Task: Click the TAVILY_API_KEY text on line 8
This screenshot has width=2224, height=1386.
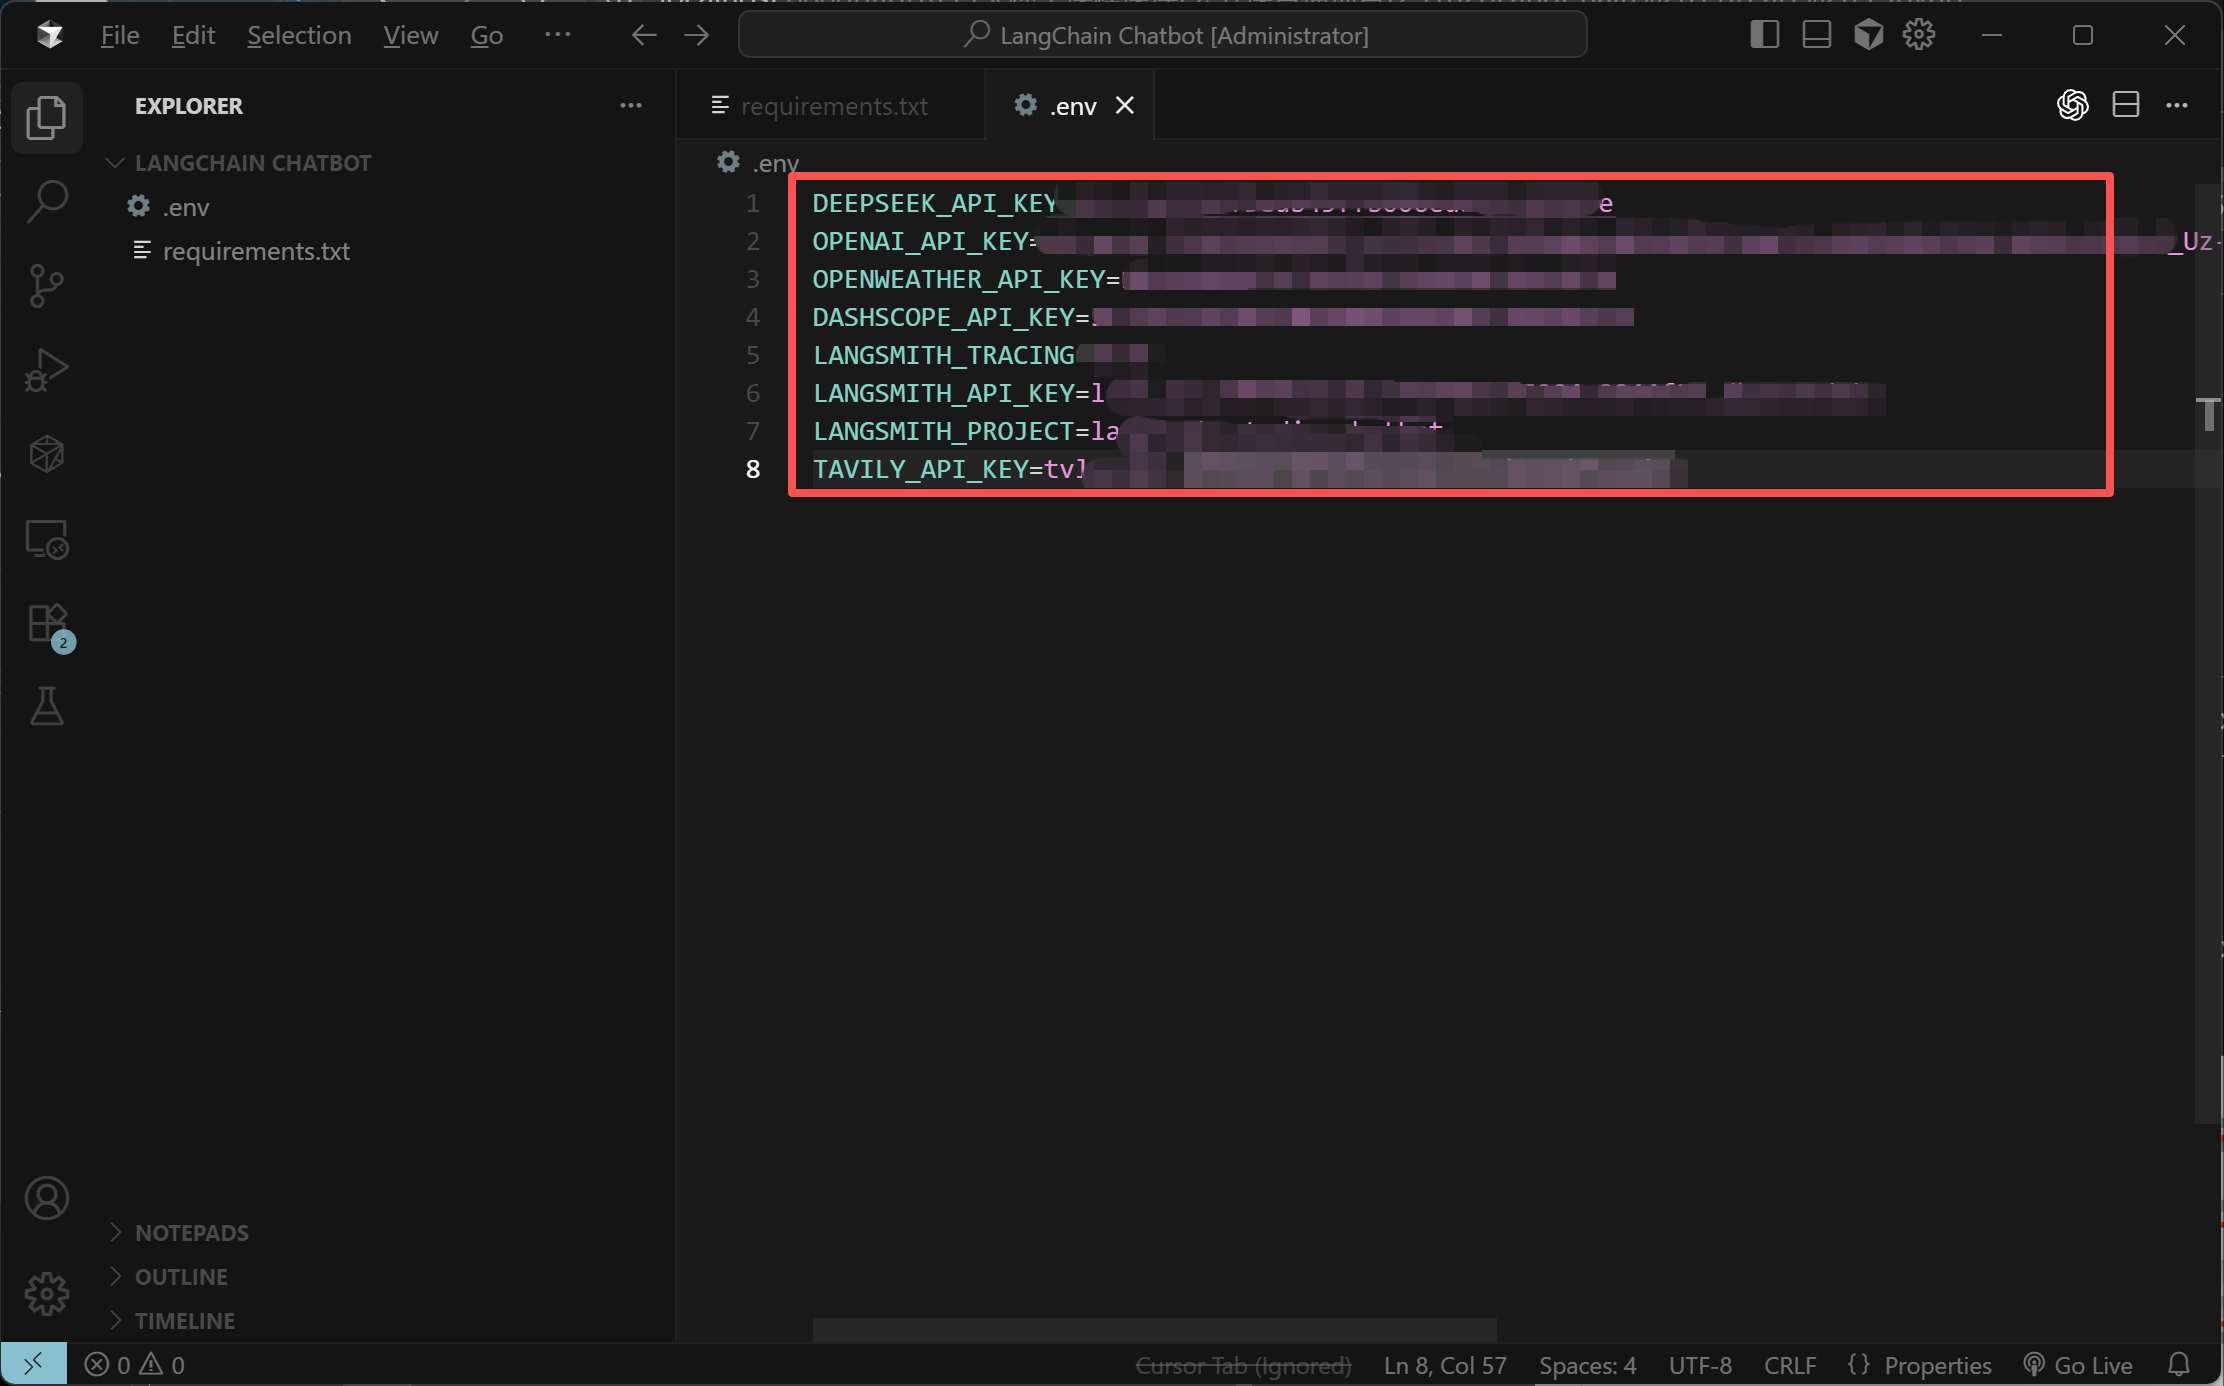Action: tap(920, 470)
